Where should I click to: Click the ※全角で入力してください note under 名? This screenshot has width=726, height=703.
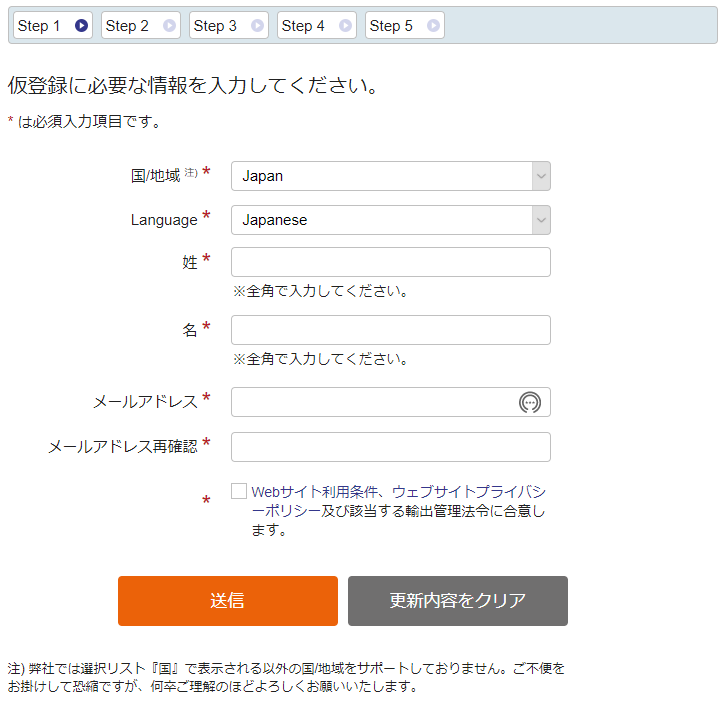(320, 359)
